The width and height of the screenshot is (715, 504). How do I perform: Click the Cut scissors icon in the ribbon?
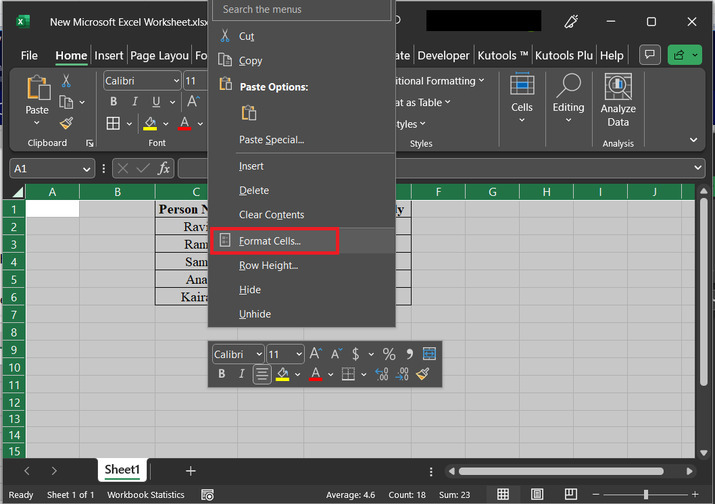tap(66, 81)
